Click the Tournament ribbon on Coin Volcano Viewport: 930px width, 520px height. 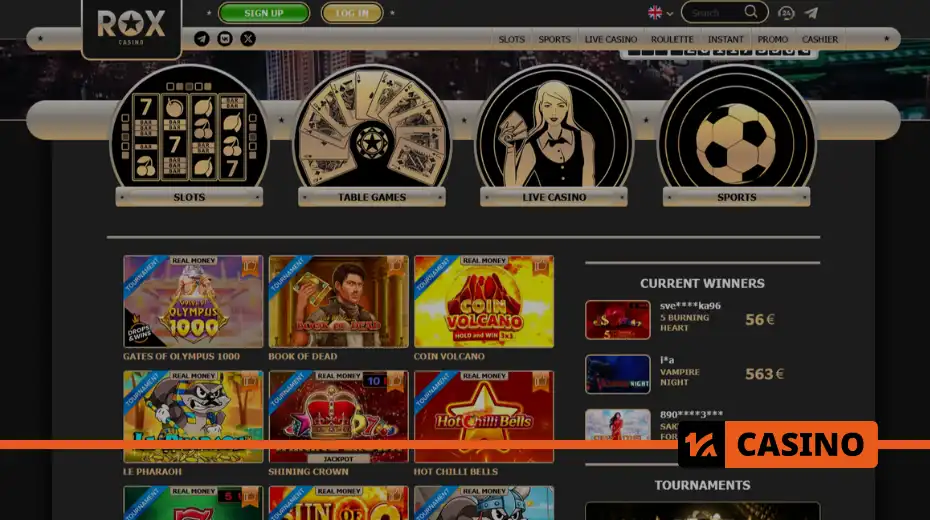tap(432, 275)
